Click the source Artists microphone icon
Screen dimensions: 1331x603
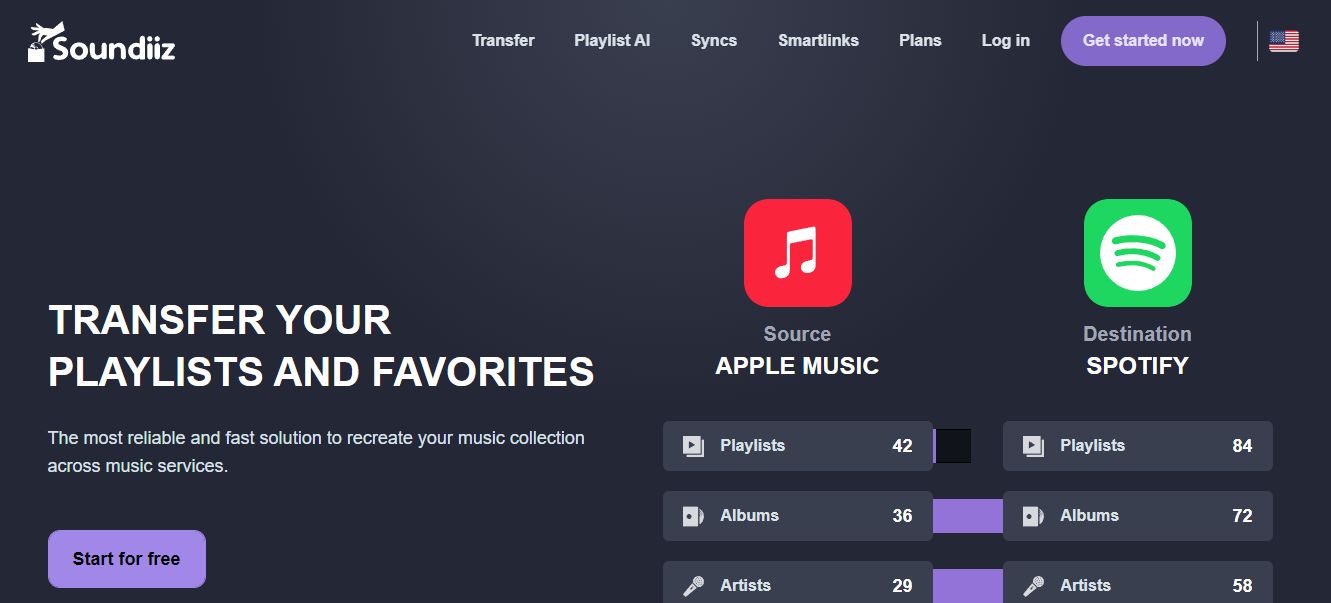coord(693,586)
